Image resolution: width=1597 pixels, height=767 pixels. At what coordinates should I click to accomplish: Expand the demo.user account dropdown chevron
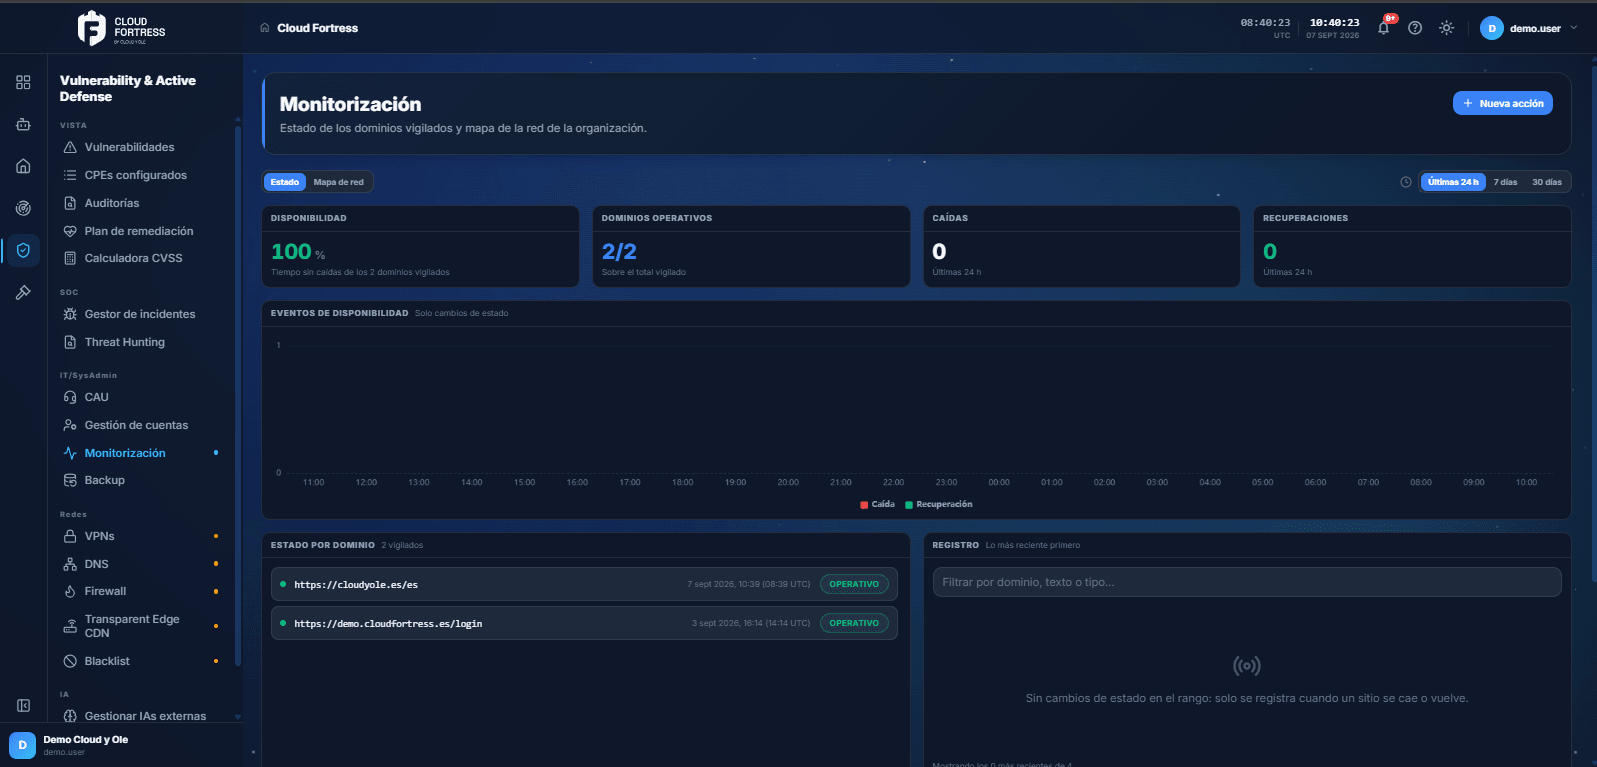tap(1573, 28)
